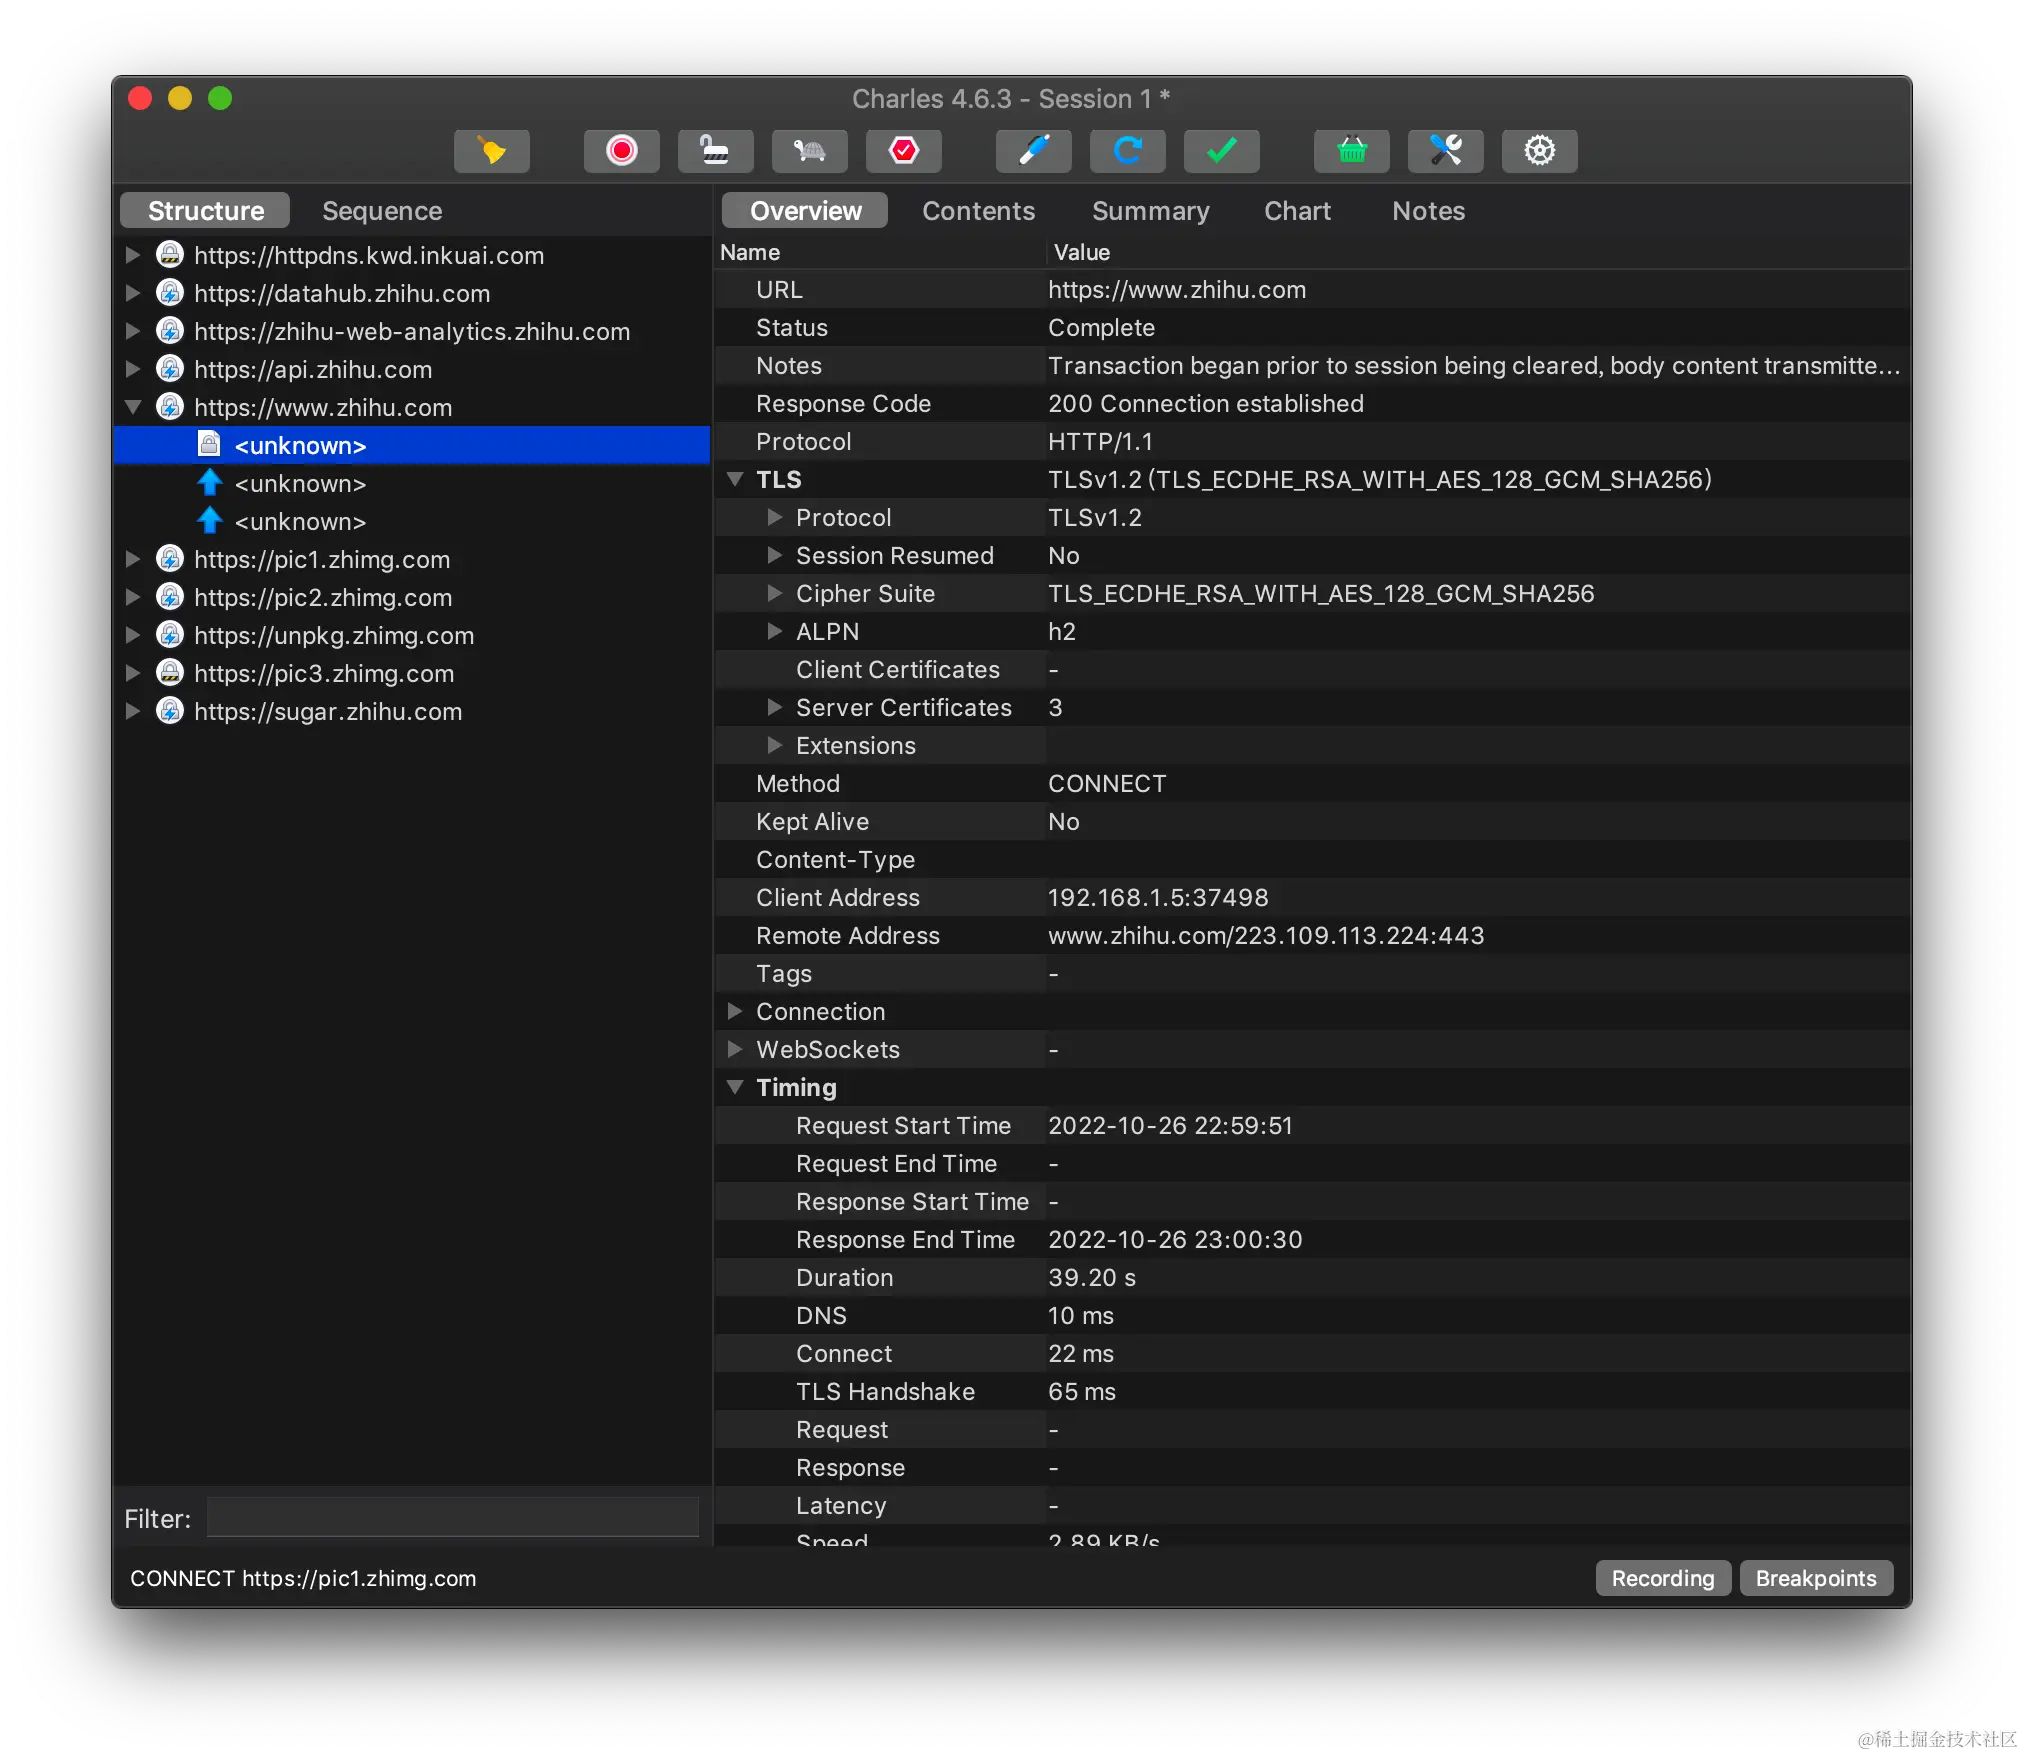Collapse the https://www.zhihu.com tree node
The height and width of the screenshot is (1756, 2024).
[x=133, y=407]
